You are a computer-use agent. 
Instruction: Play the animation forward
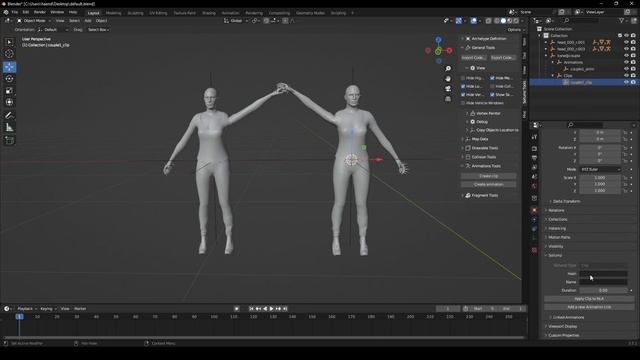[271, 309]
